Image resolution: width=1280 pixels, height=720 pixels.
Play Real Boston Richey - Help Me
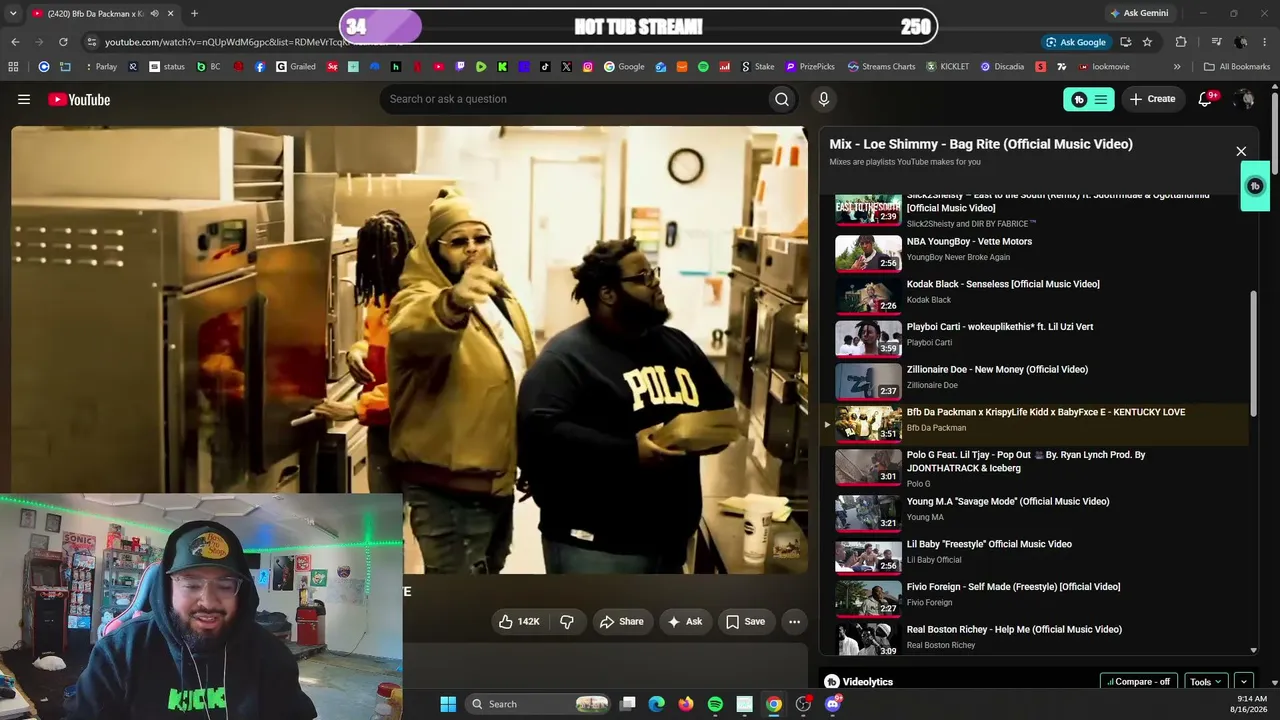1037,639
